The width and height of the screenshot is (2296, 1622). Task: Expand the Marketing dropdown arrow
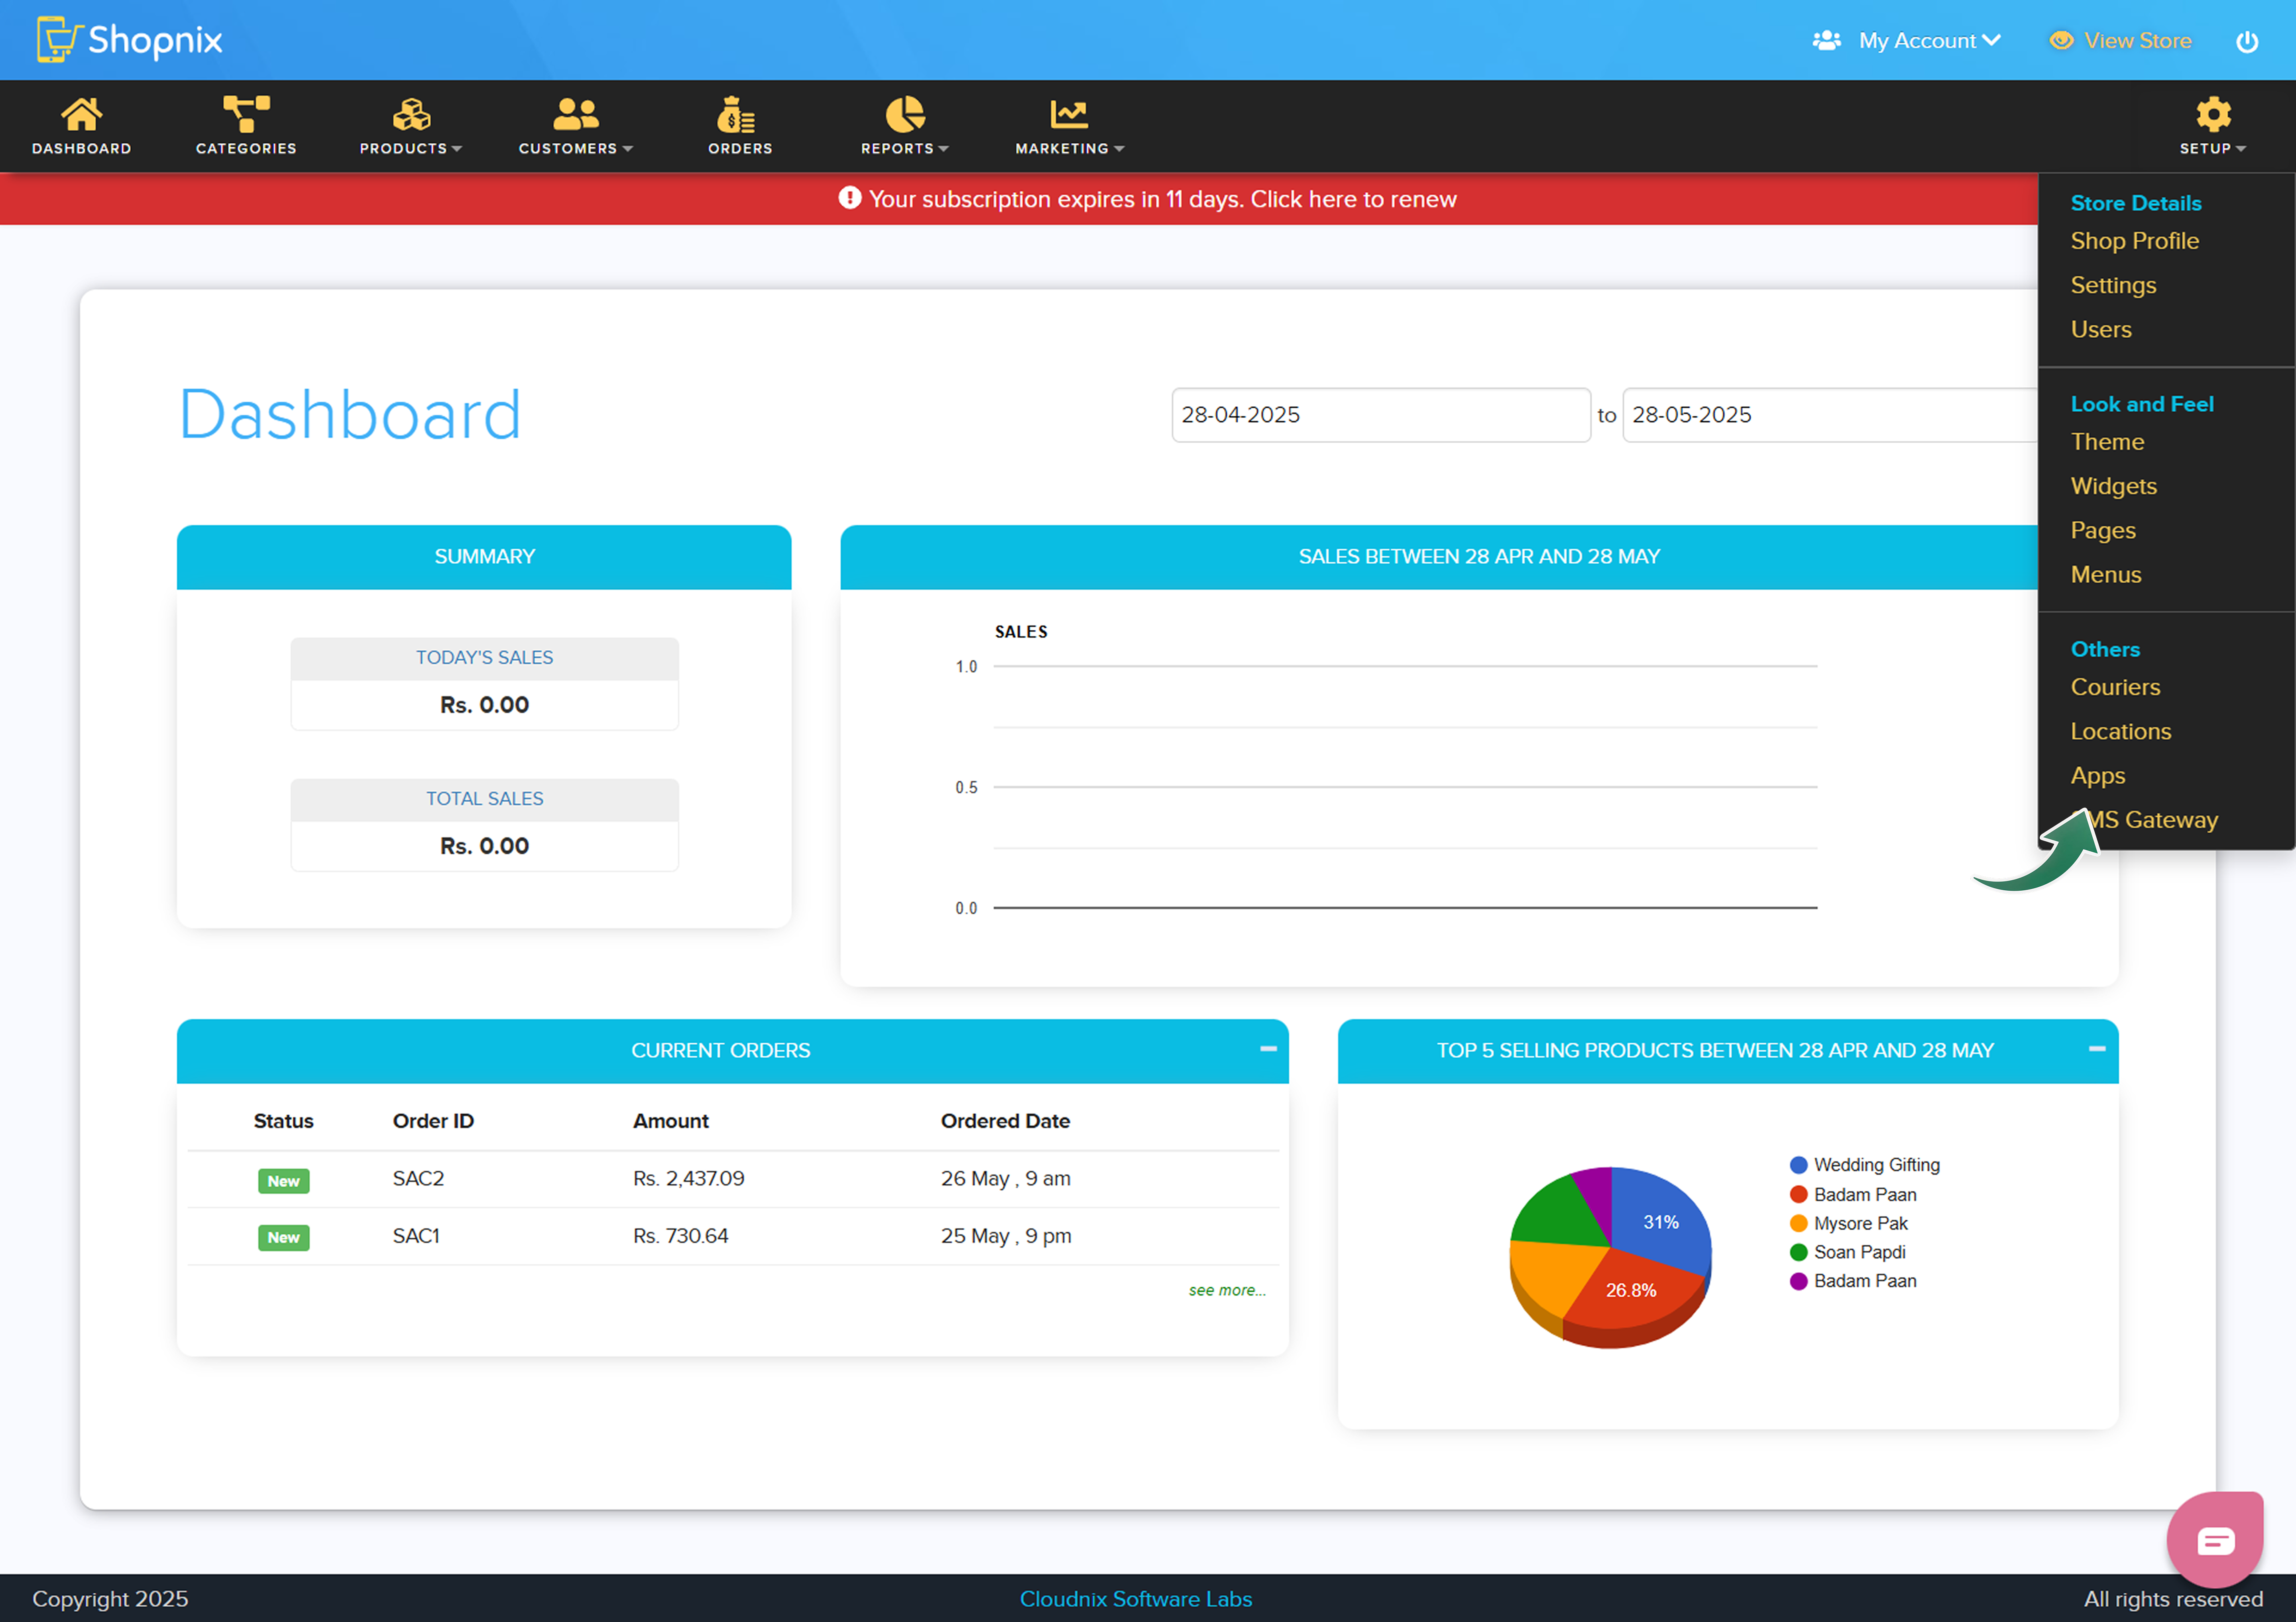click(1119, 149)
